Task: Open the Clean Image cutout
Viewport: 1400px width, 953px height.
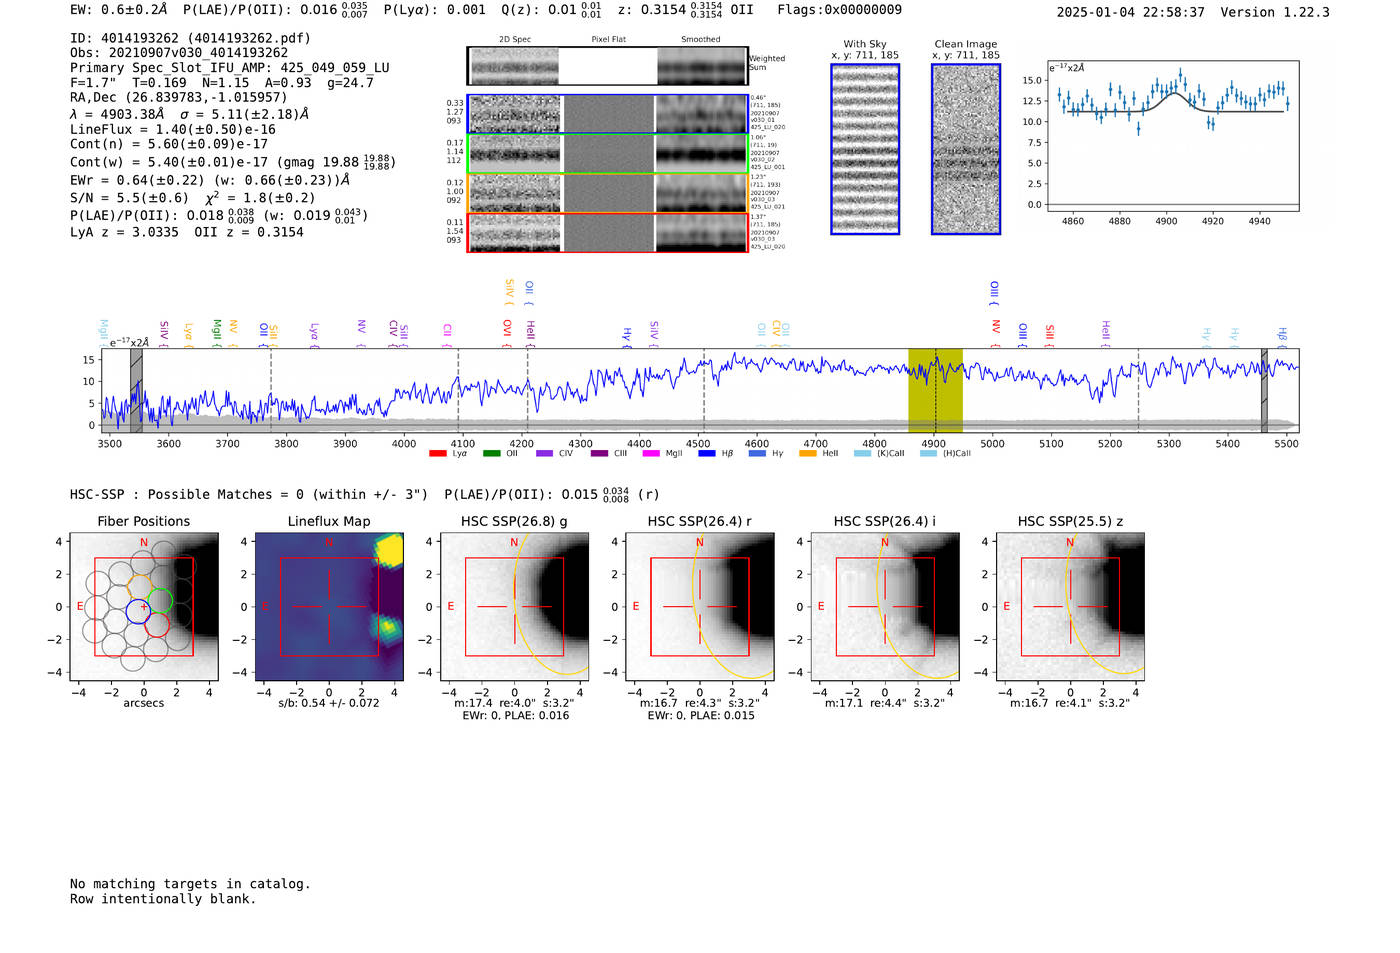Action: point(966,149)
